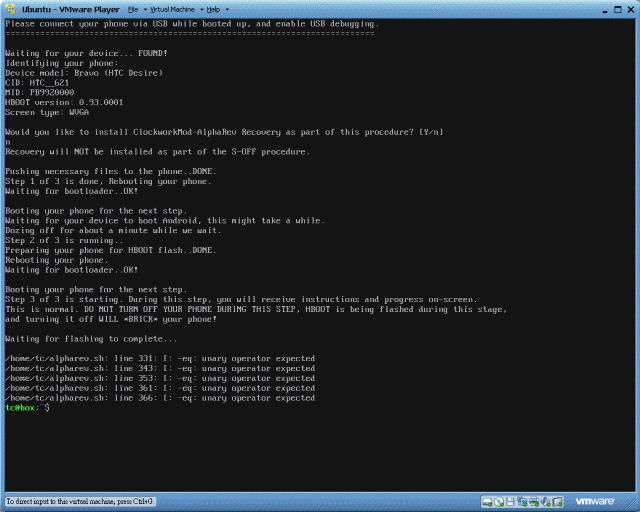Click 'Preparing your phone for HBOOT flash..DONE.'
This screenshot has width=640, height=512.
pyautogui.click(x=111, y=250)
